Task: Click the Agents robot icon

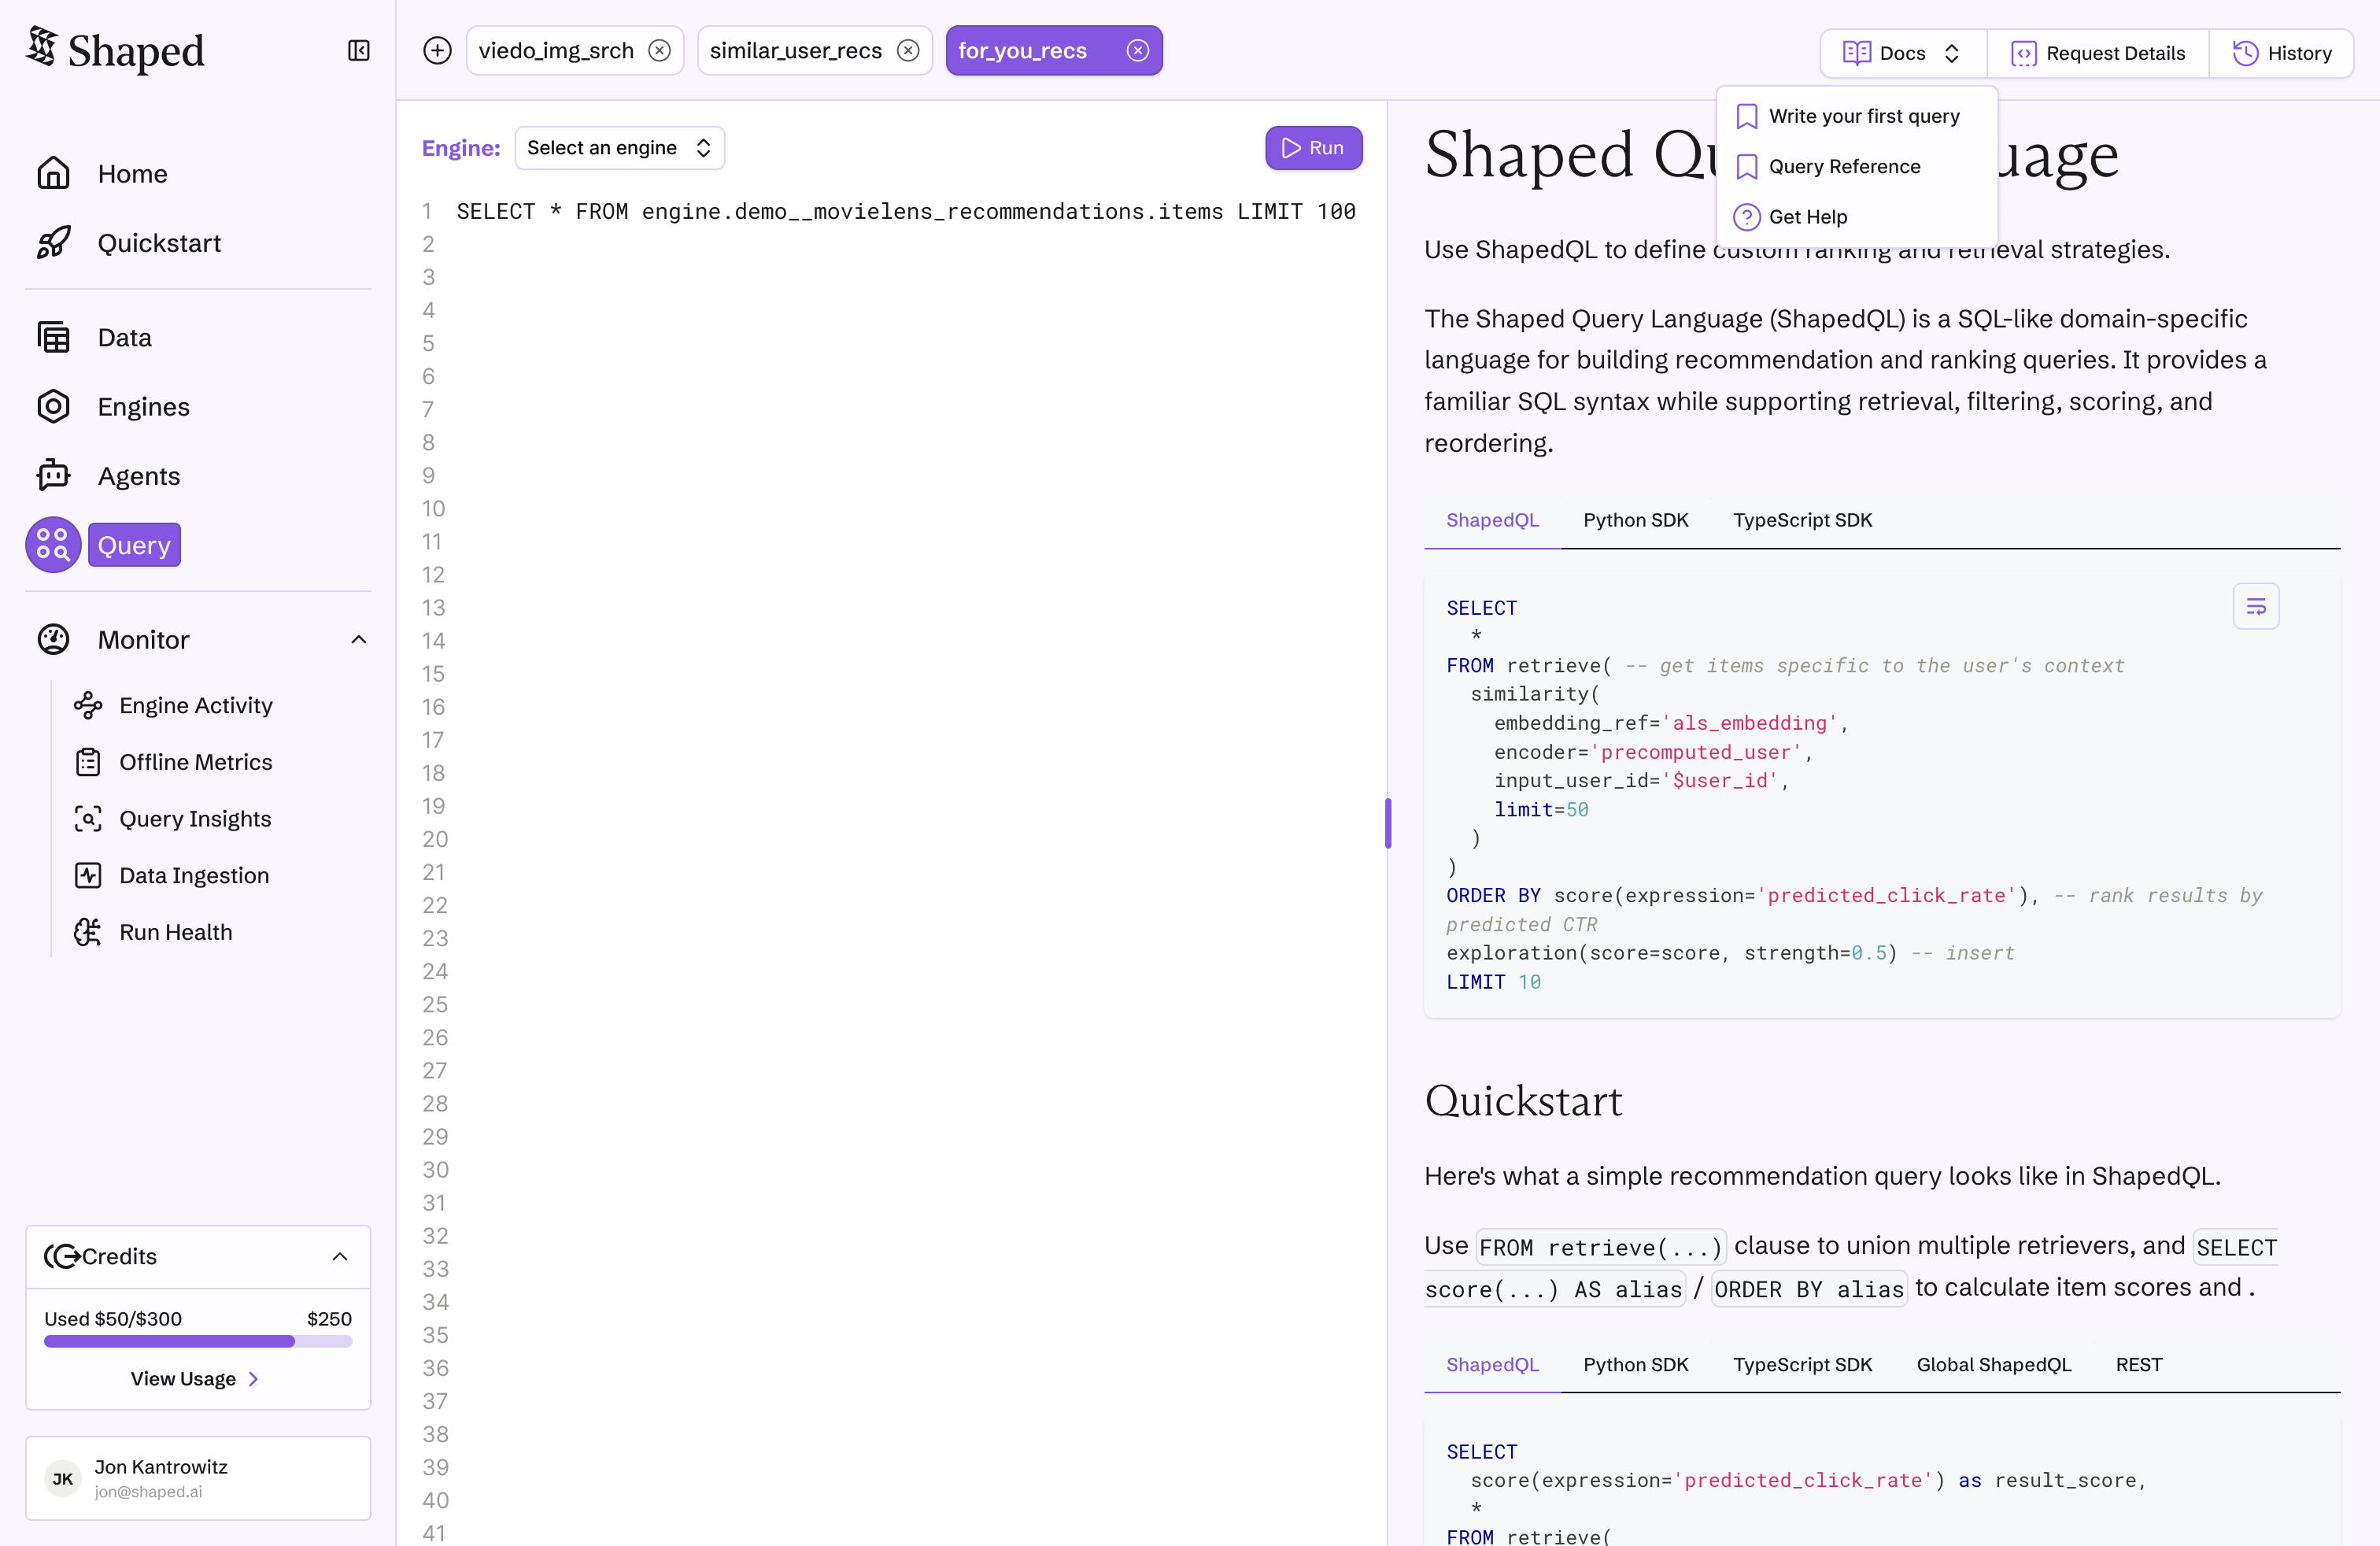Action: [53, 475]
